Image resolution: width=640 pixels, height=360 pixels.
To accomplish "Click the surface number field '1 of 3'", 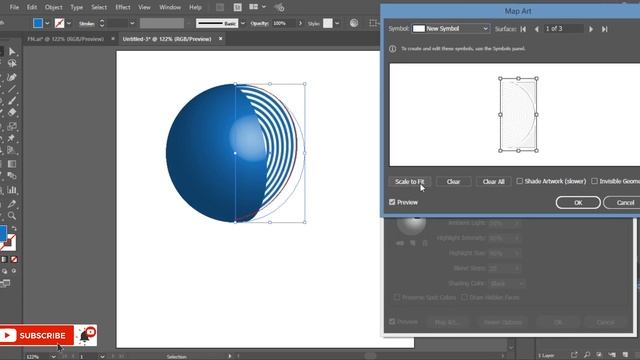I will pos(564,29).
